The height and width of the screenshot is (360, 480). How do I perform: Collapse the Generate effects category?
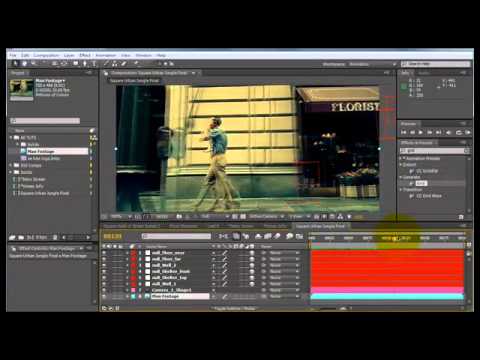click(401, 177)
